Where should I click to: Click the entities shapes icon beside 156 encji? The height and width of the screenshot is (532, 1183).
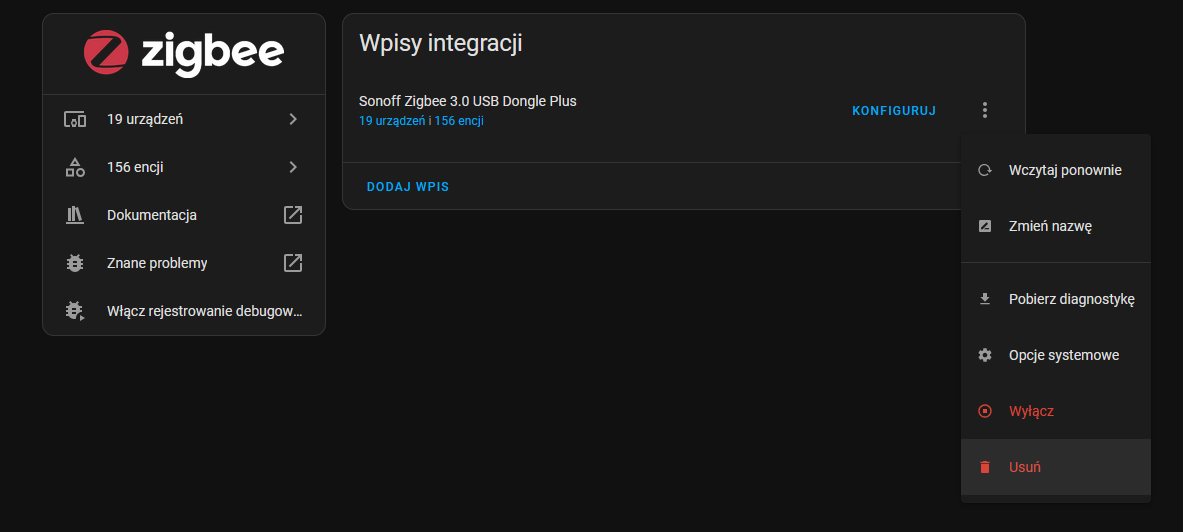click(75, 168)
